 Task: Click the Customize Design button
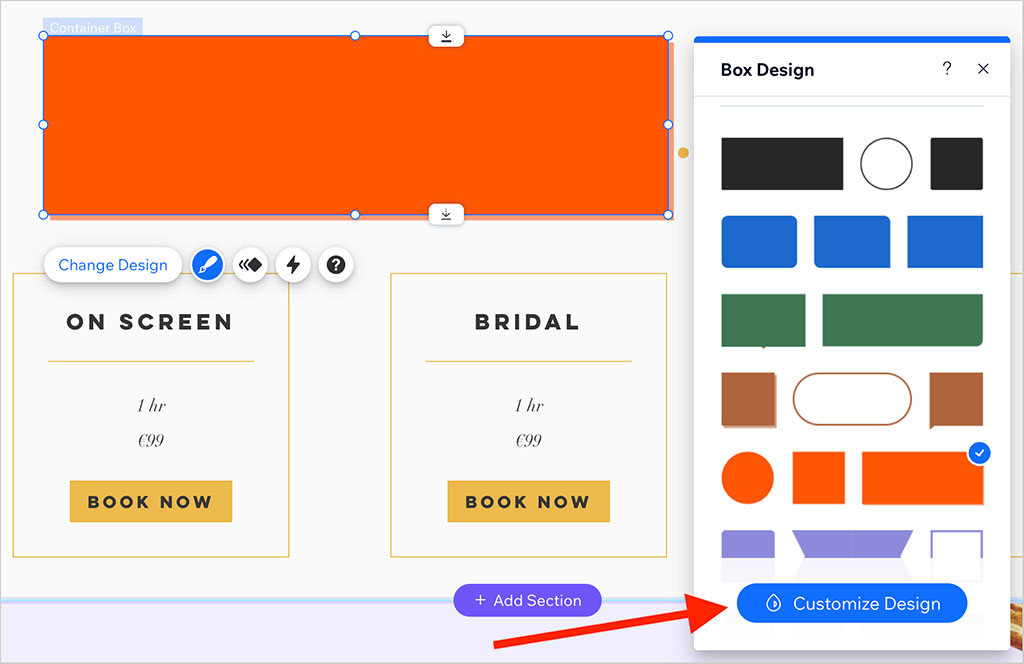pos(852,603)
